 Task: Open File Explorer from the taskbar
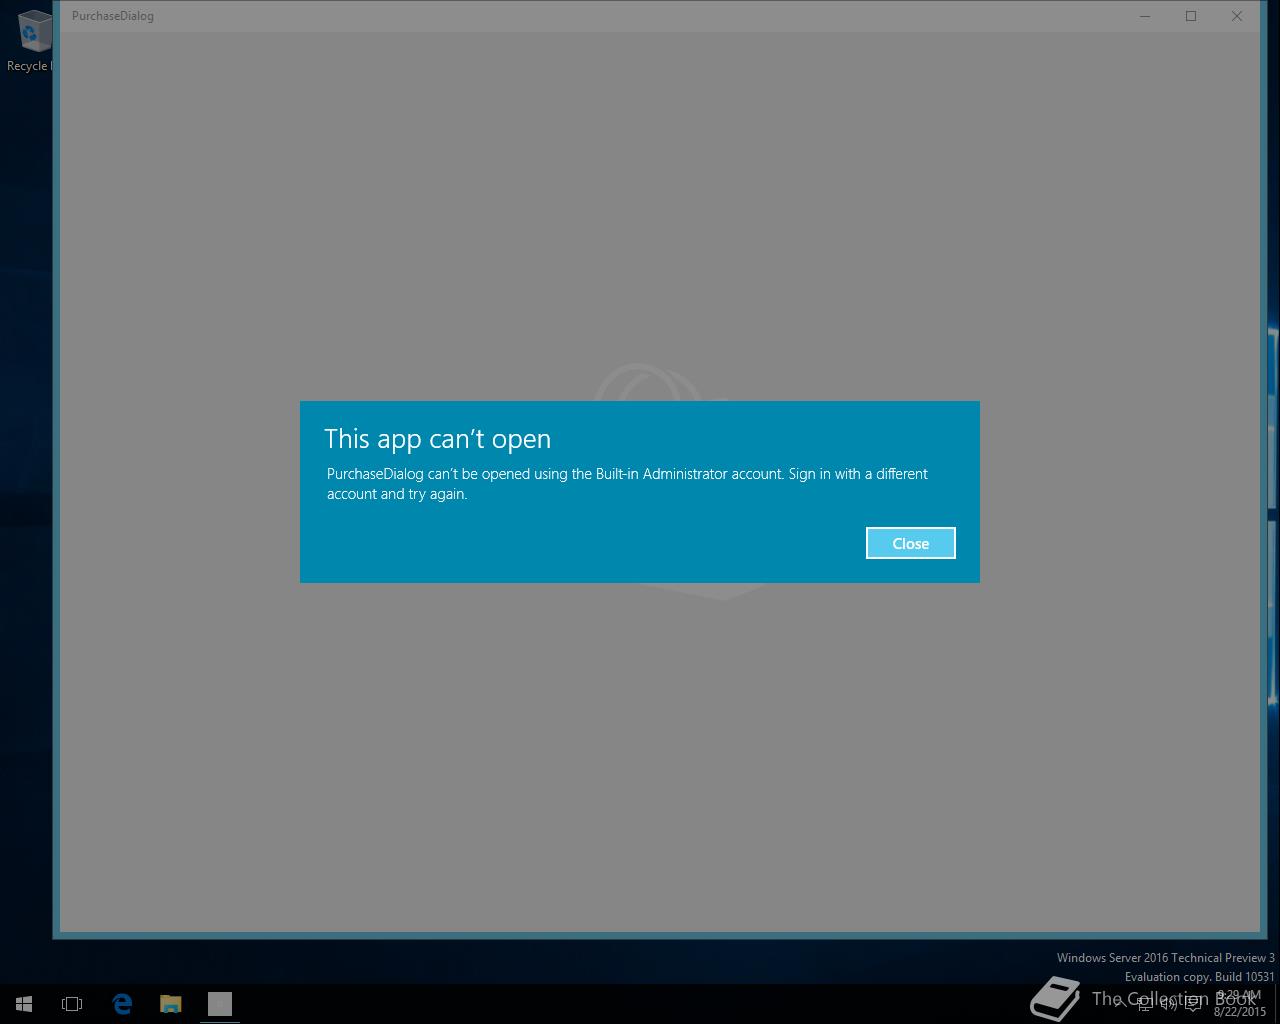pos(171,1004)
